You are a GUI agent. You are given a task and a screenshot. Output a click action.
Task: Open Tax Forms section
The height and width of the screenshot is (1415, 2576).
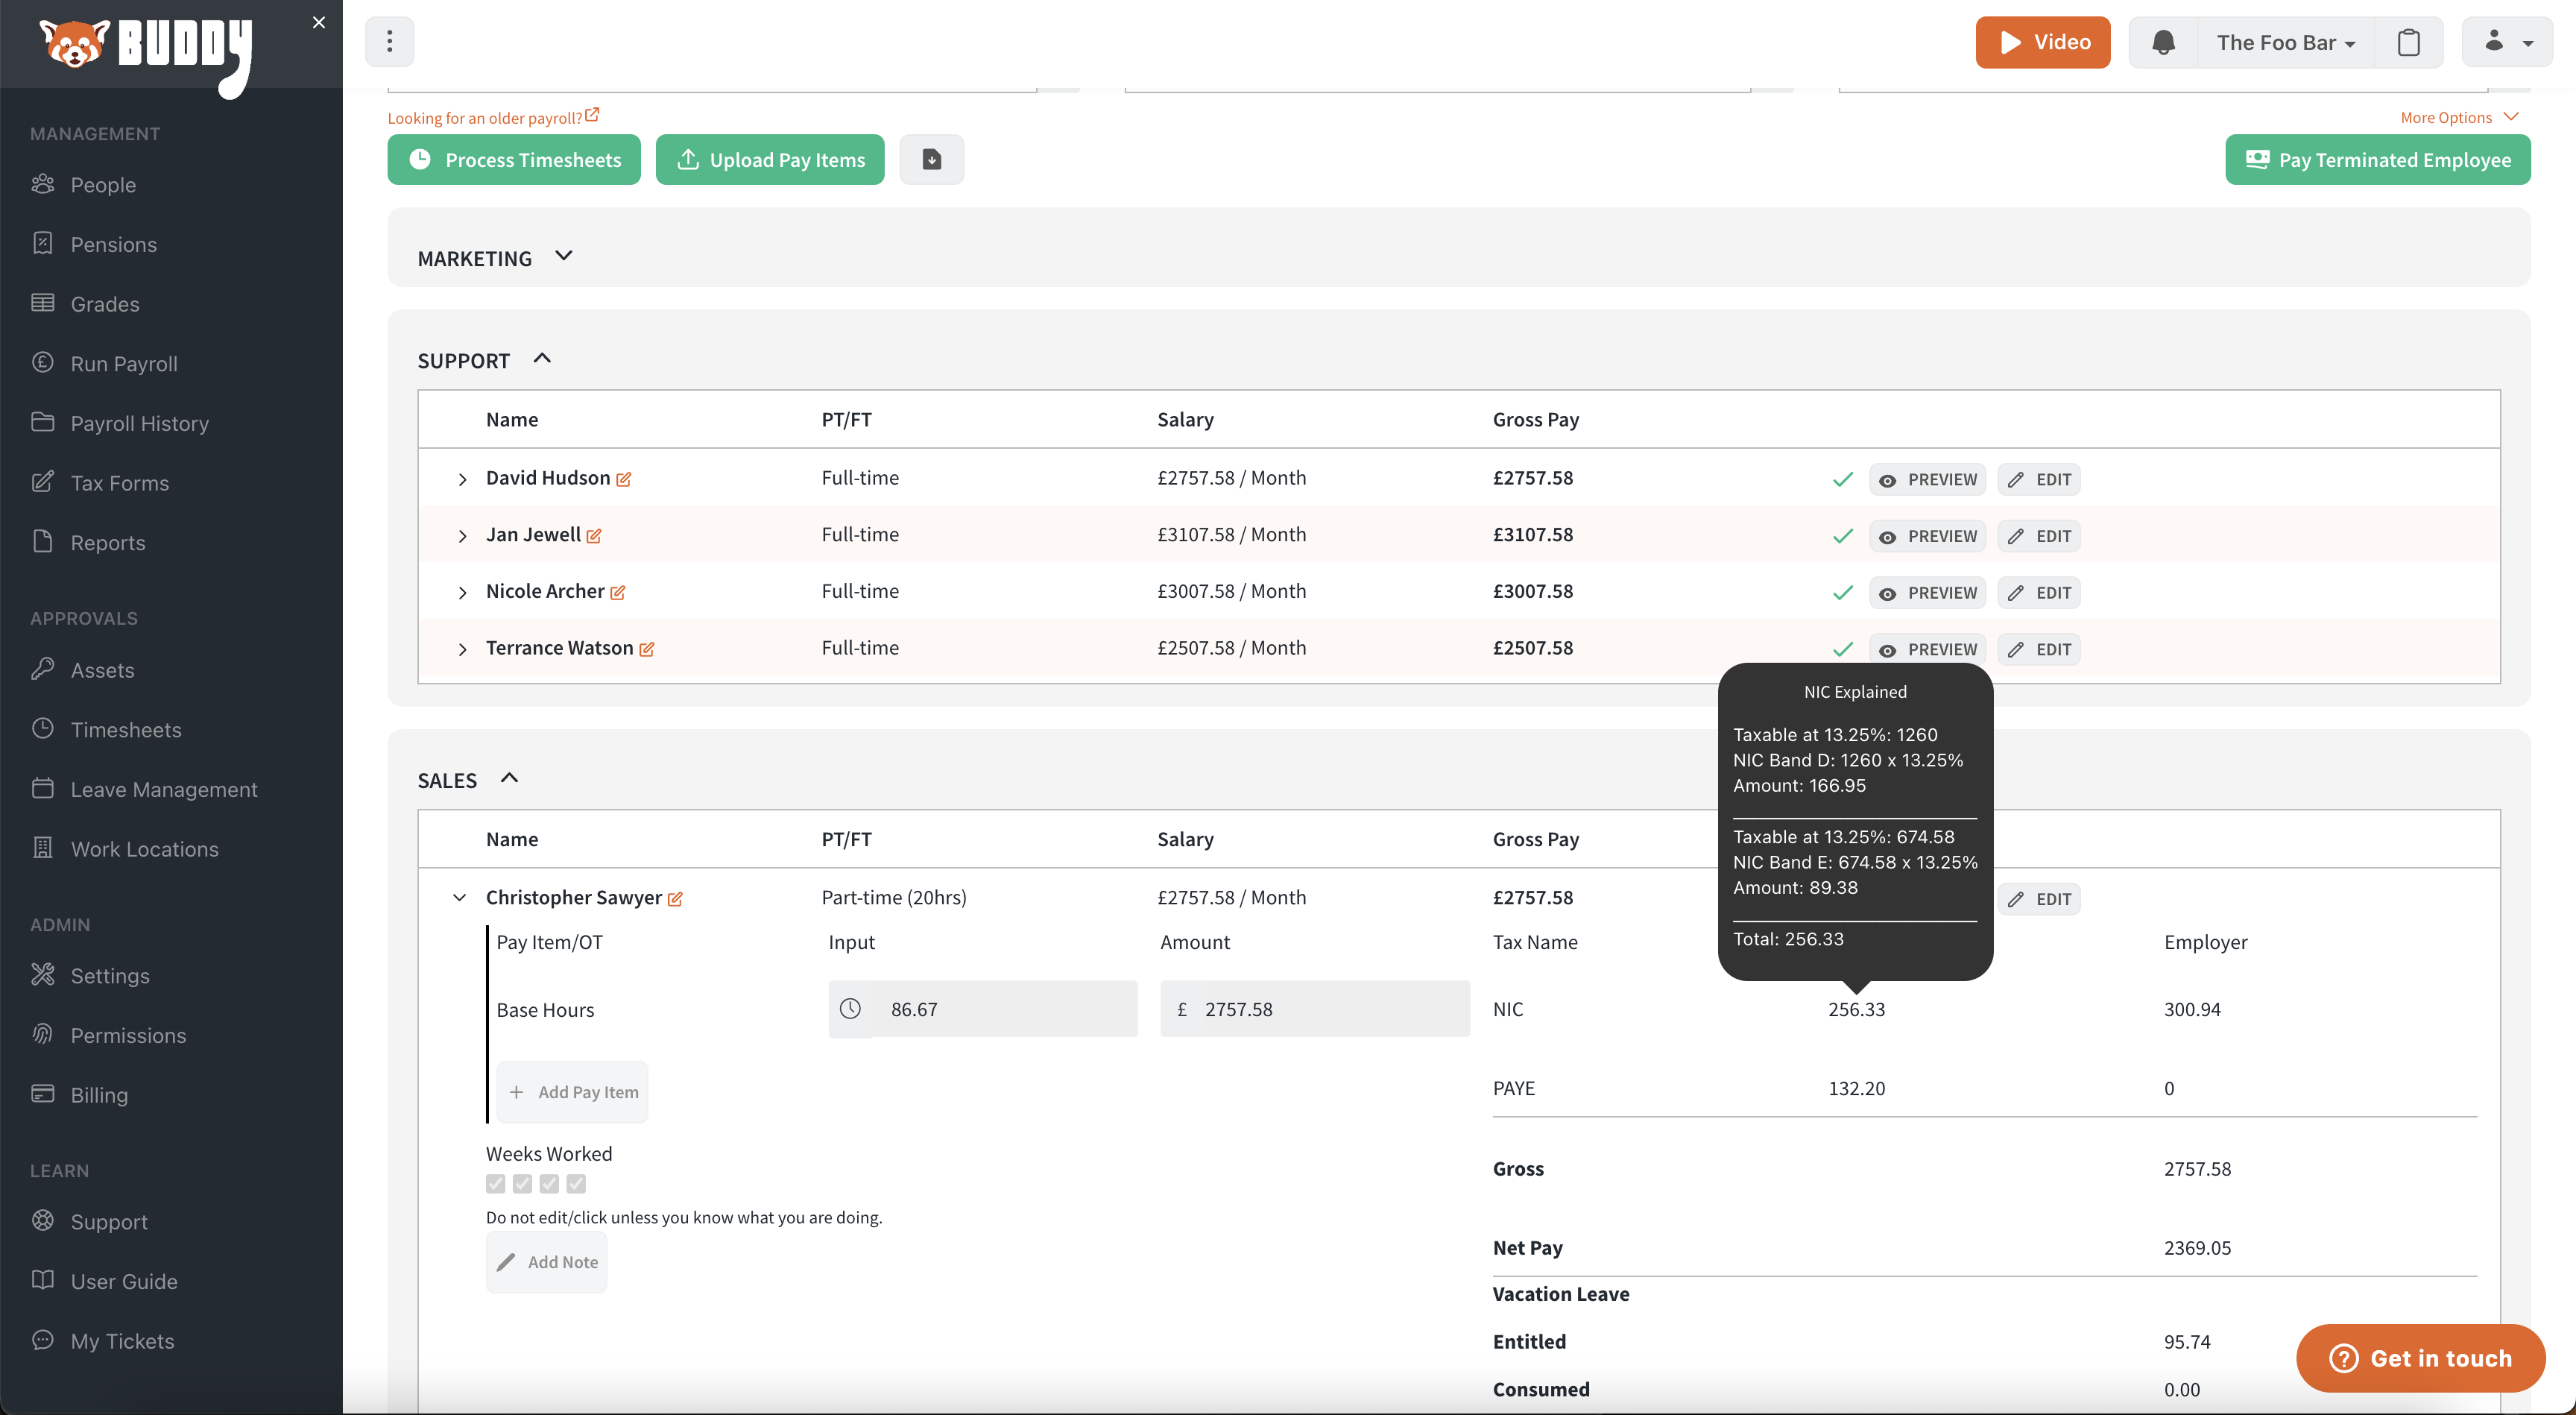(x=120, y=483)
